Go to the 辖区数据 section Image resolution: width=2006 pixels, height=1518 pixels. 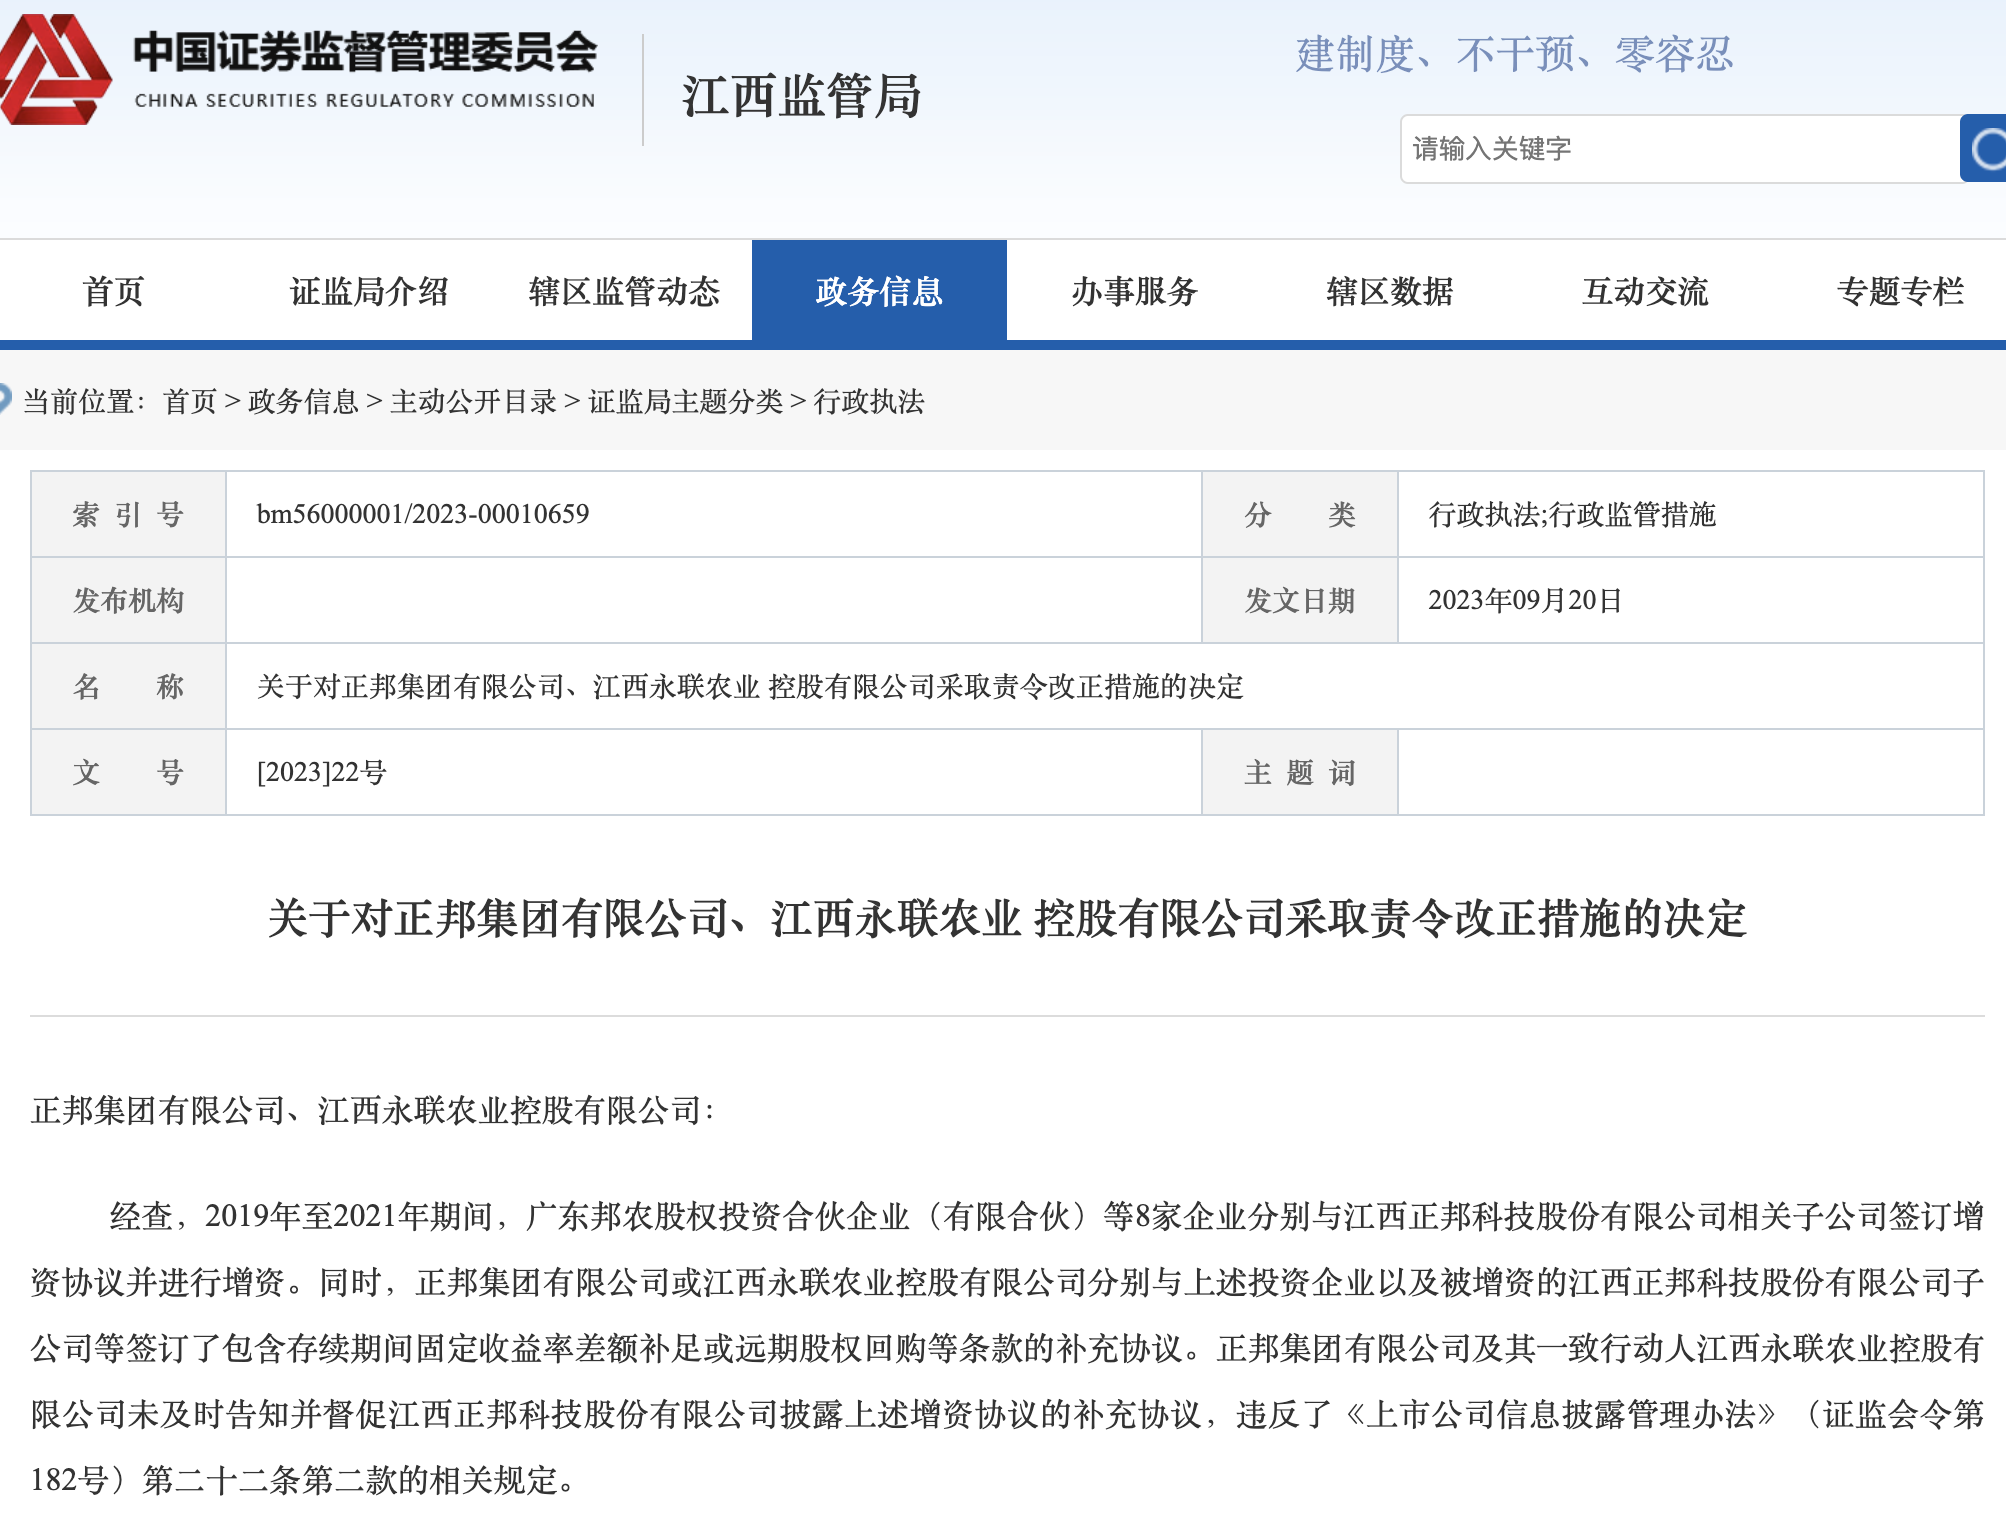coord(1389,291)
